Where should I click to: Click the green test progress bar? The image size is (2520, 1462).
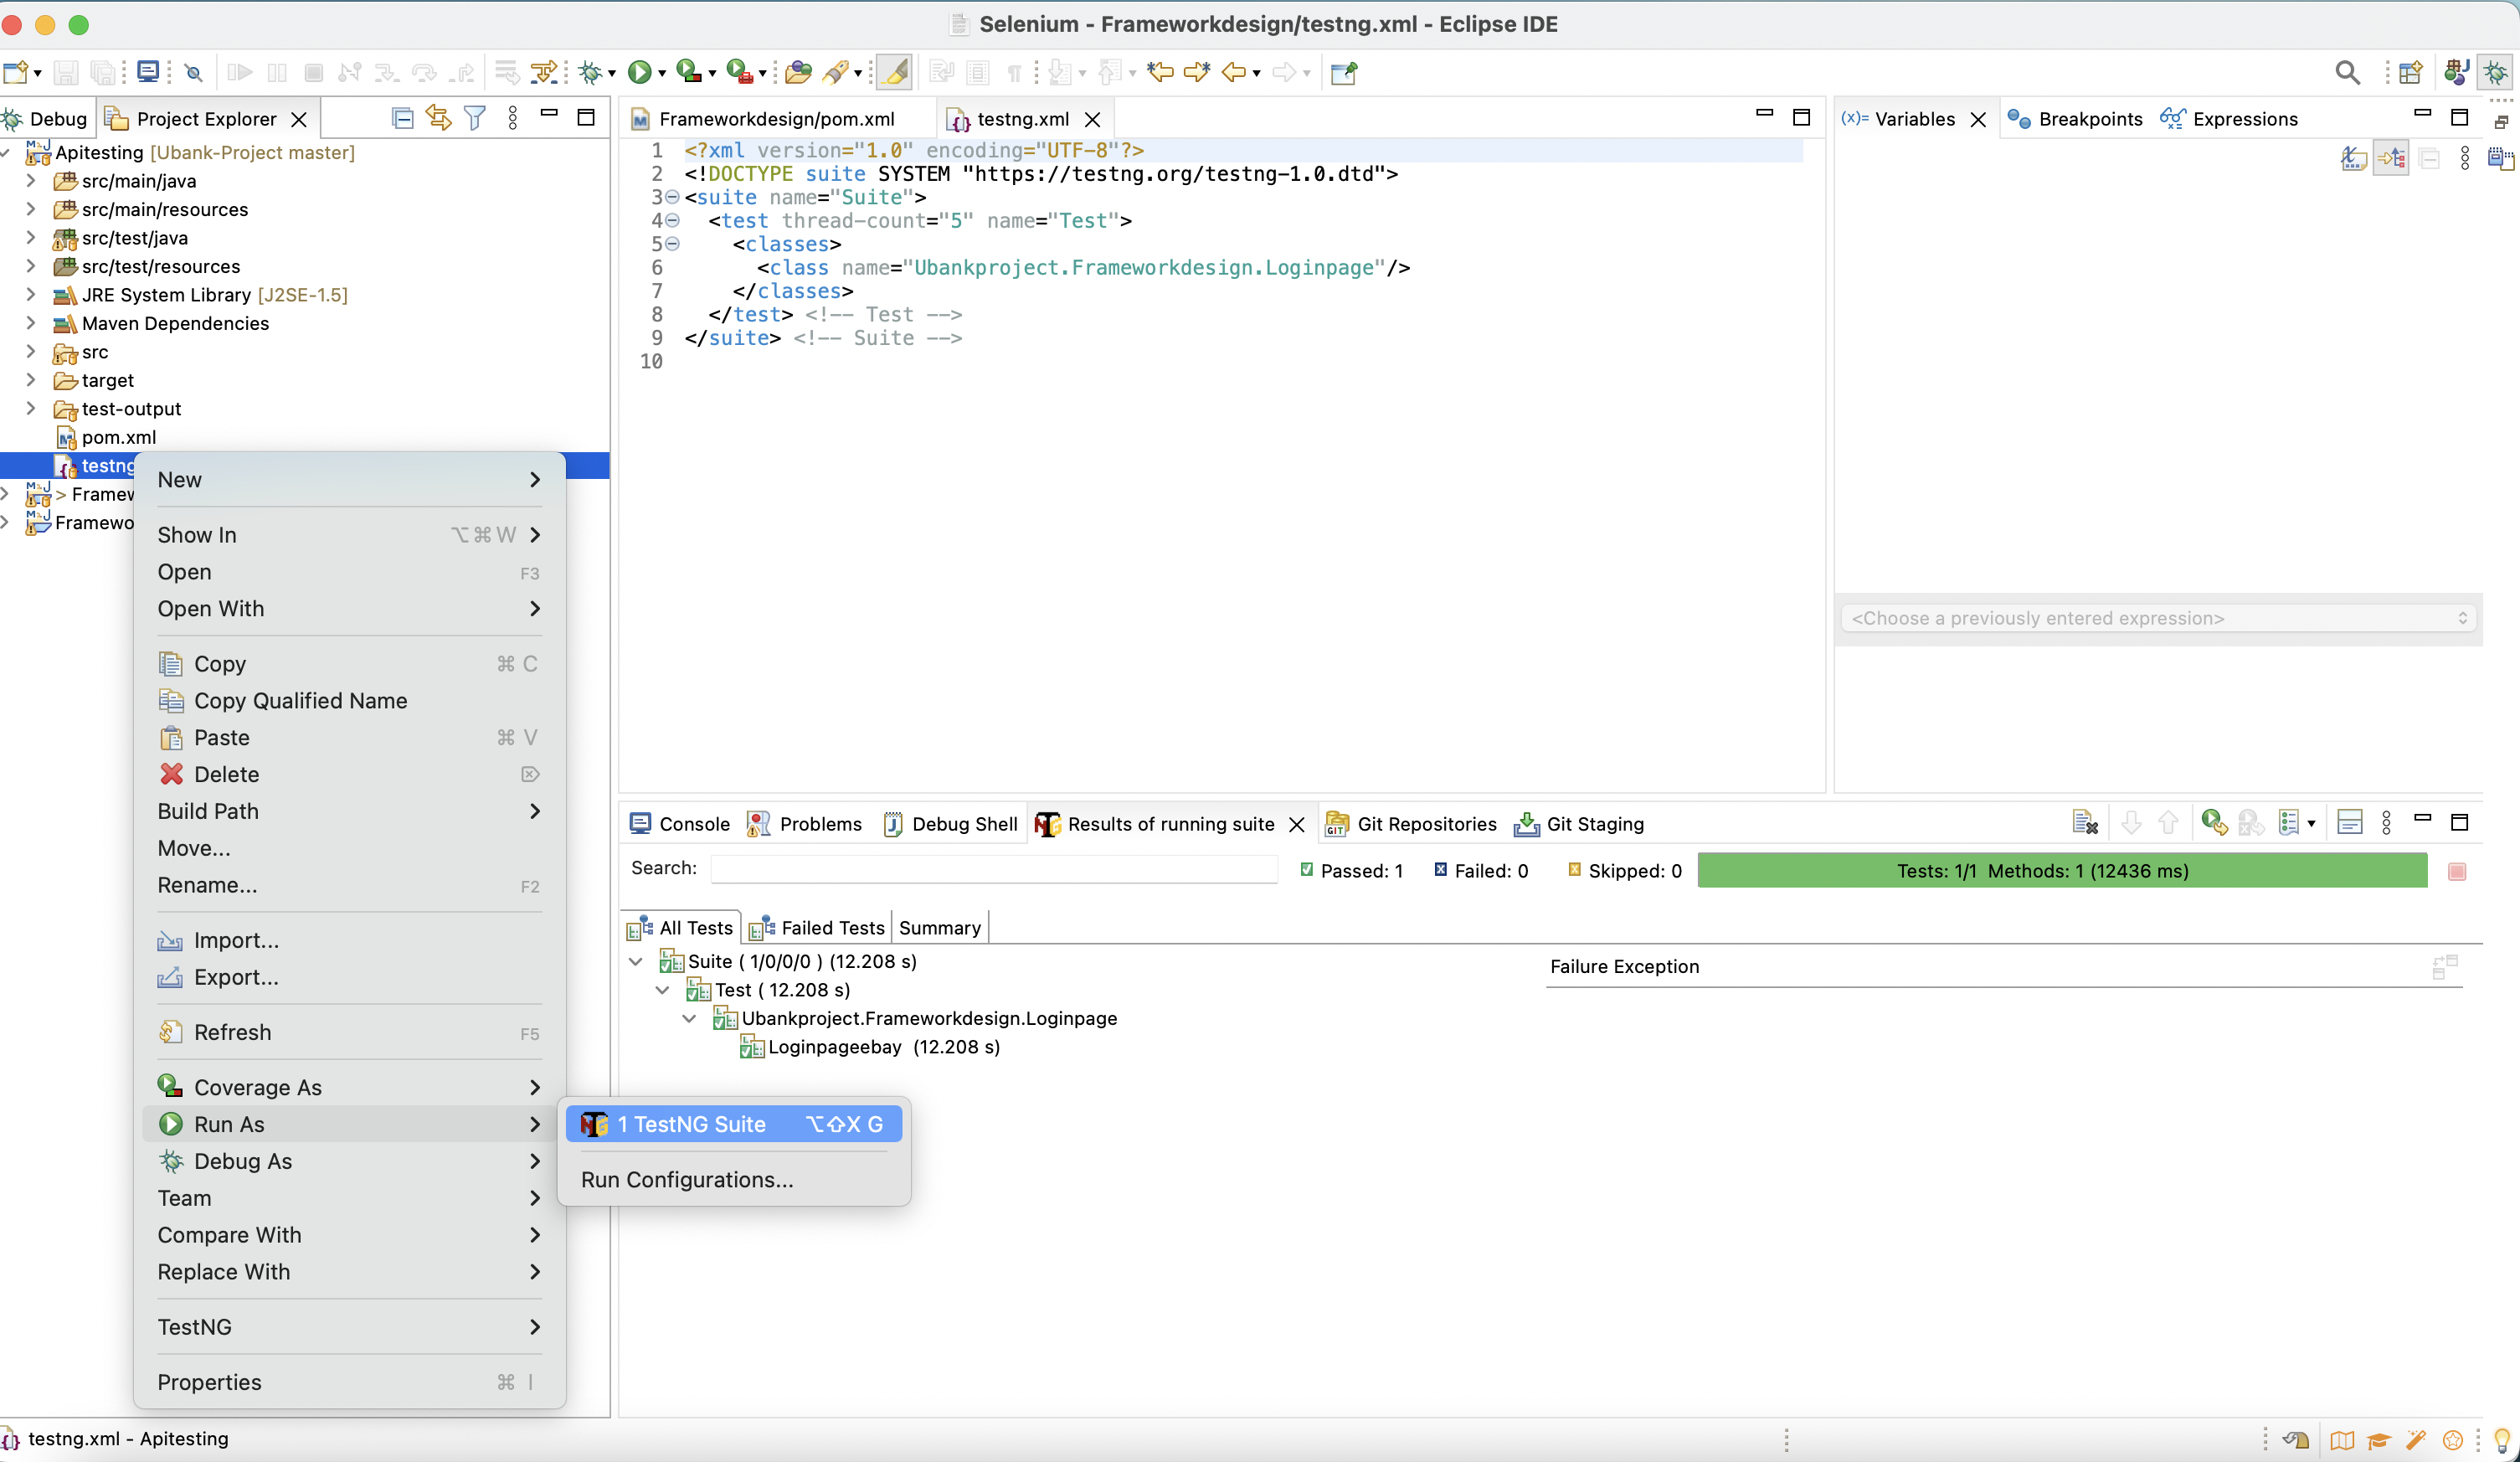(x=2062, y=870)
